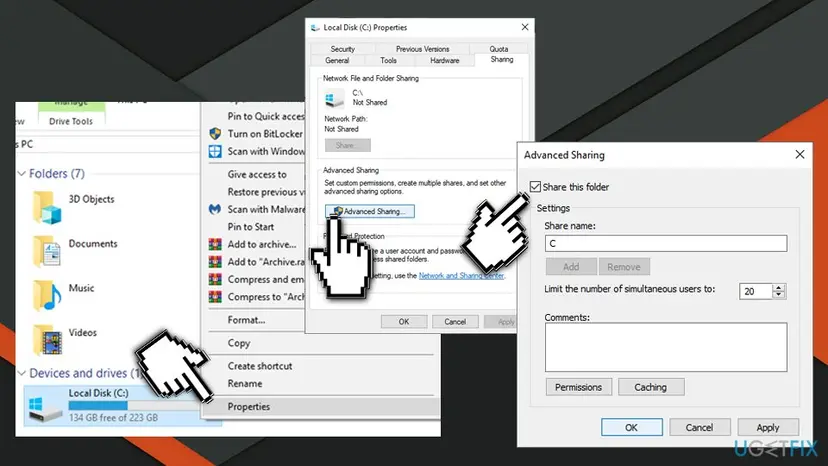Click the Remove share name button

tap(624, 267)
